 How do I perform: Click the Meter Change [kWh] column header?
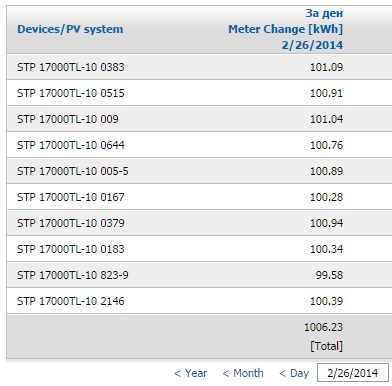(285, 29)
